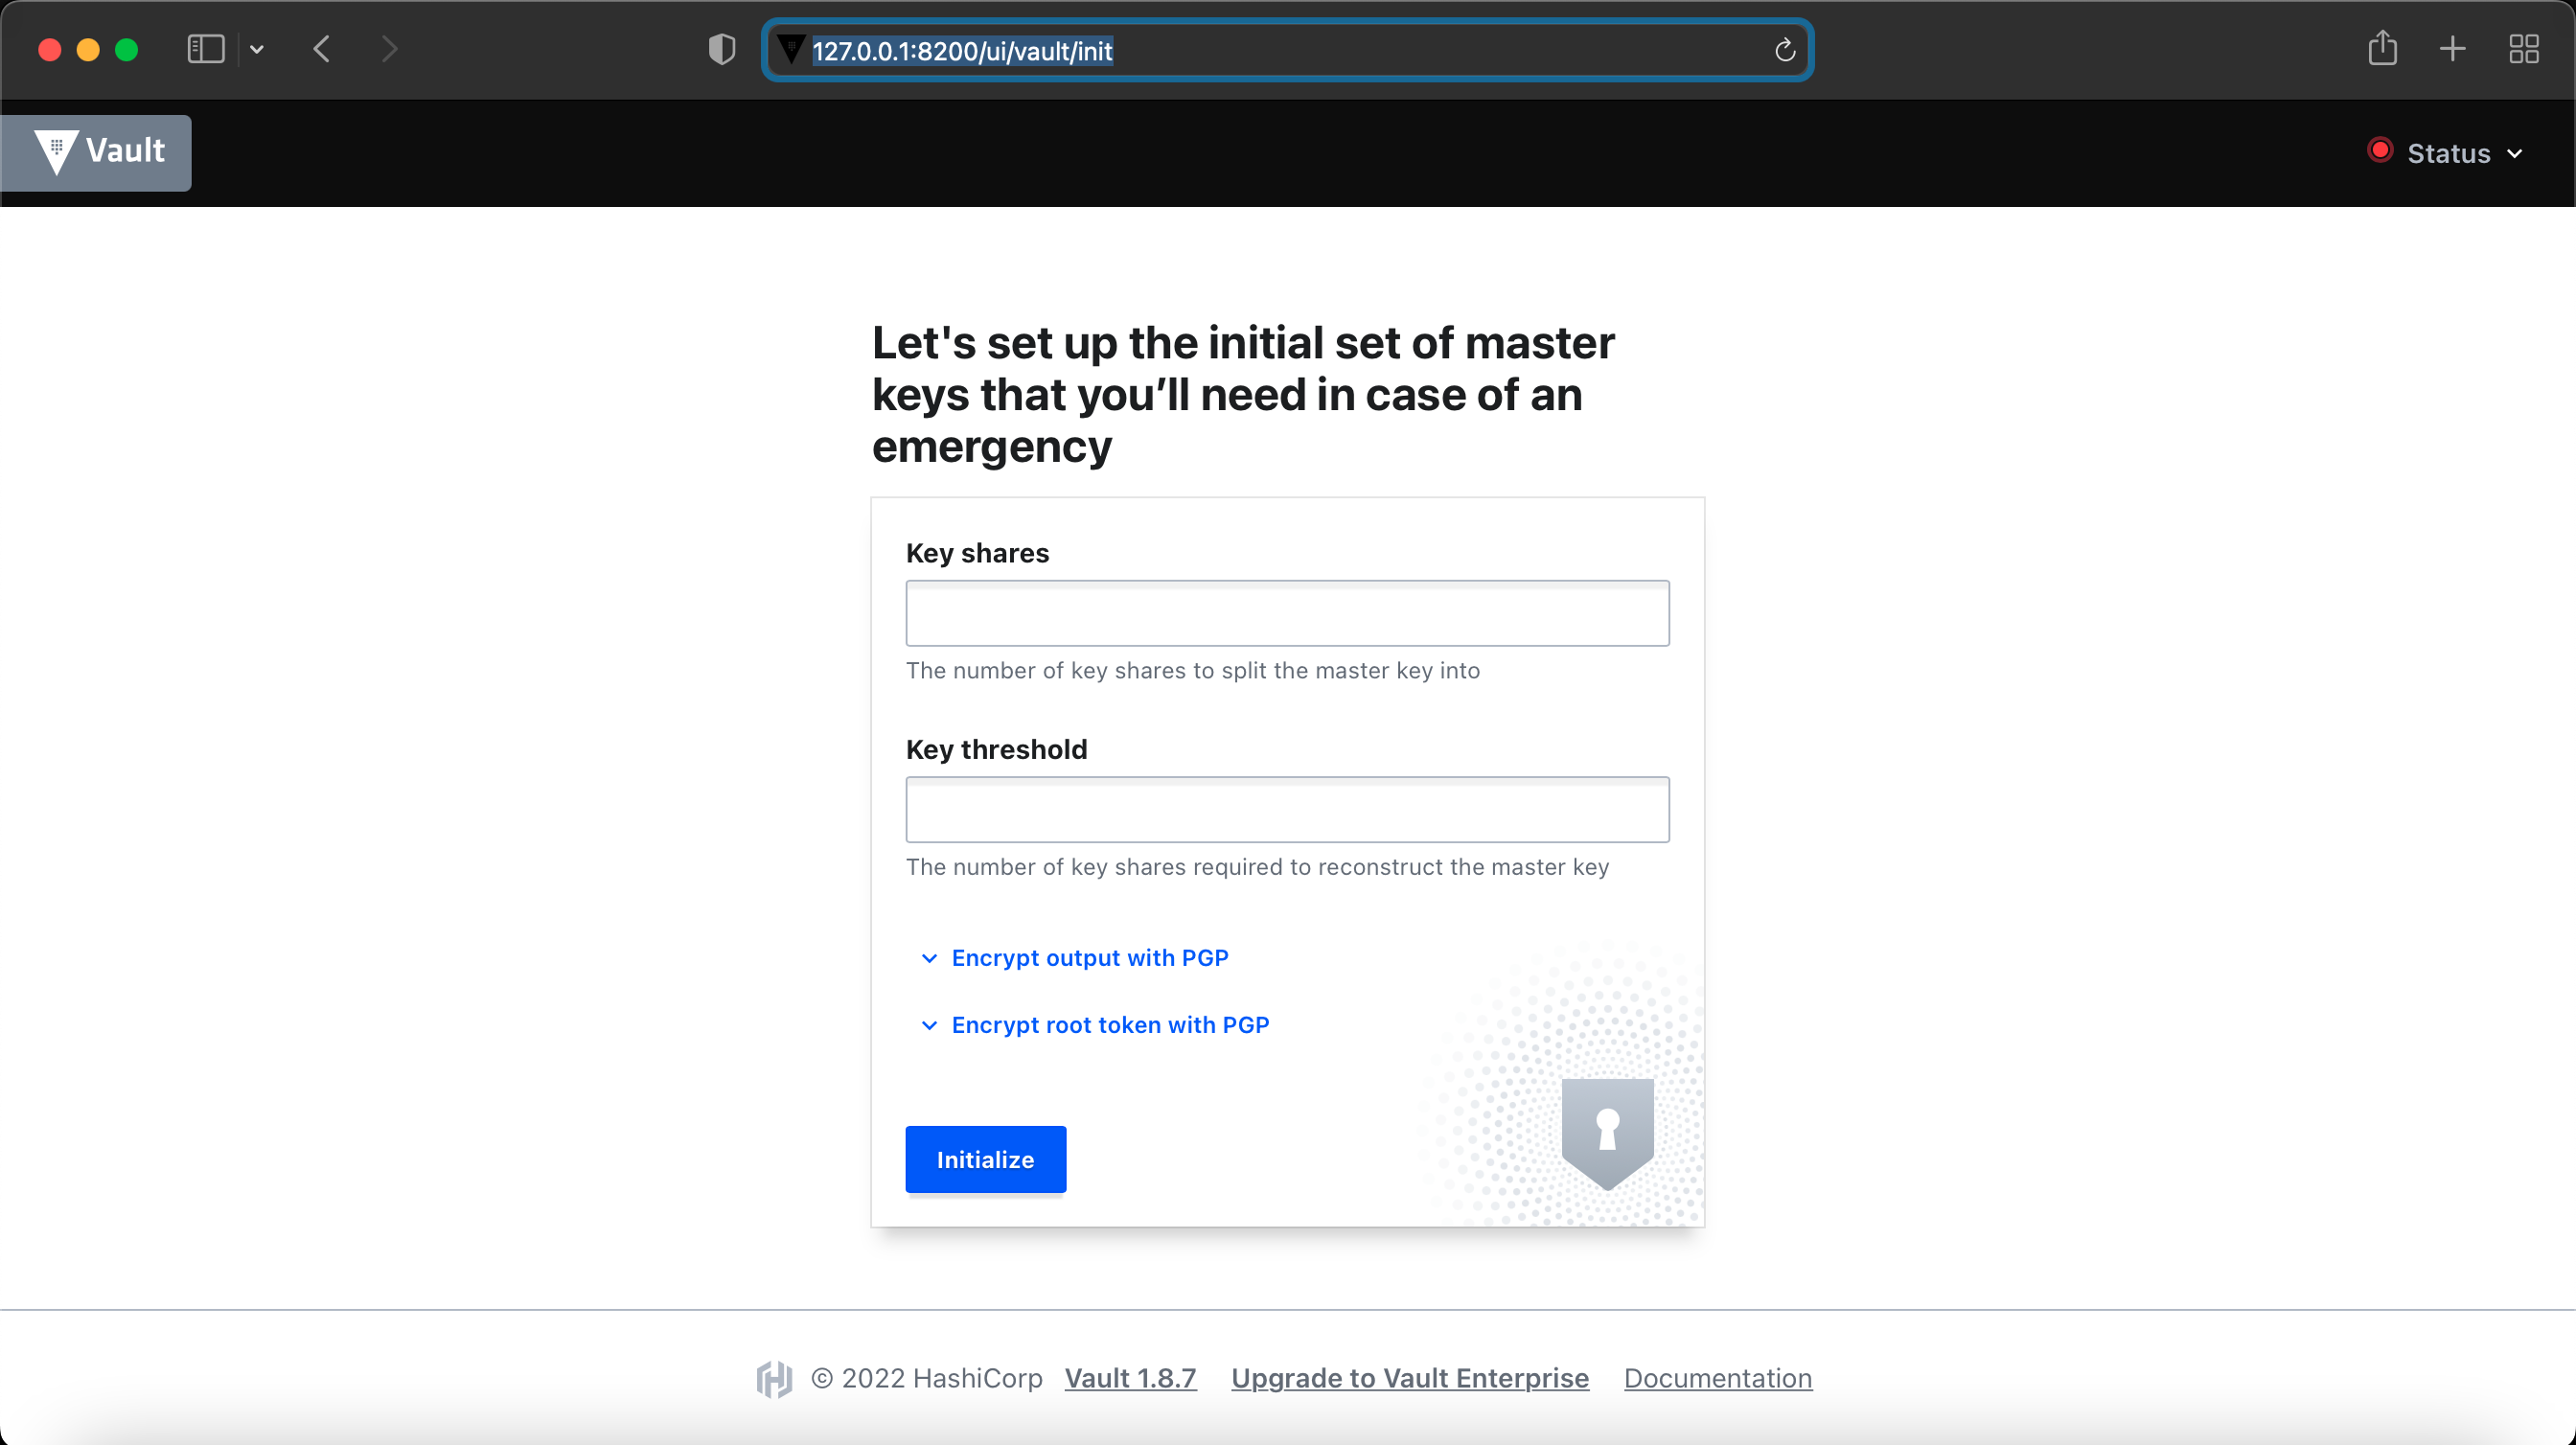Open the Status dropdown menu

tap(2446, 153)
